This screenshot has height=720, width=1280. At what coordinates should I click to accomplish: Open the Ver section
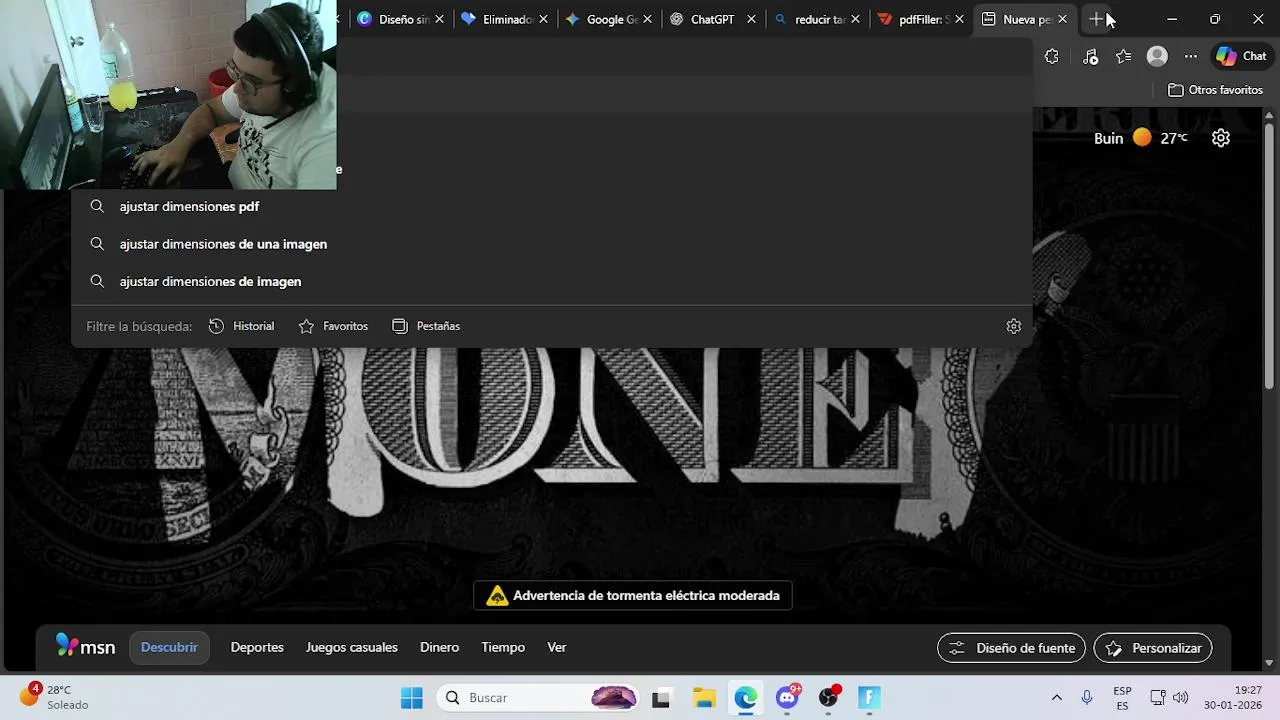(x=557, y=647)
